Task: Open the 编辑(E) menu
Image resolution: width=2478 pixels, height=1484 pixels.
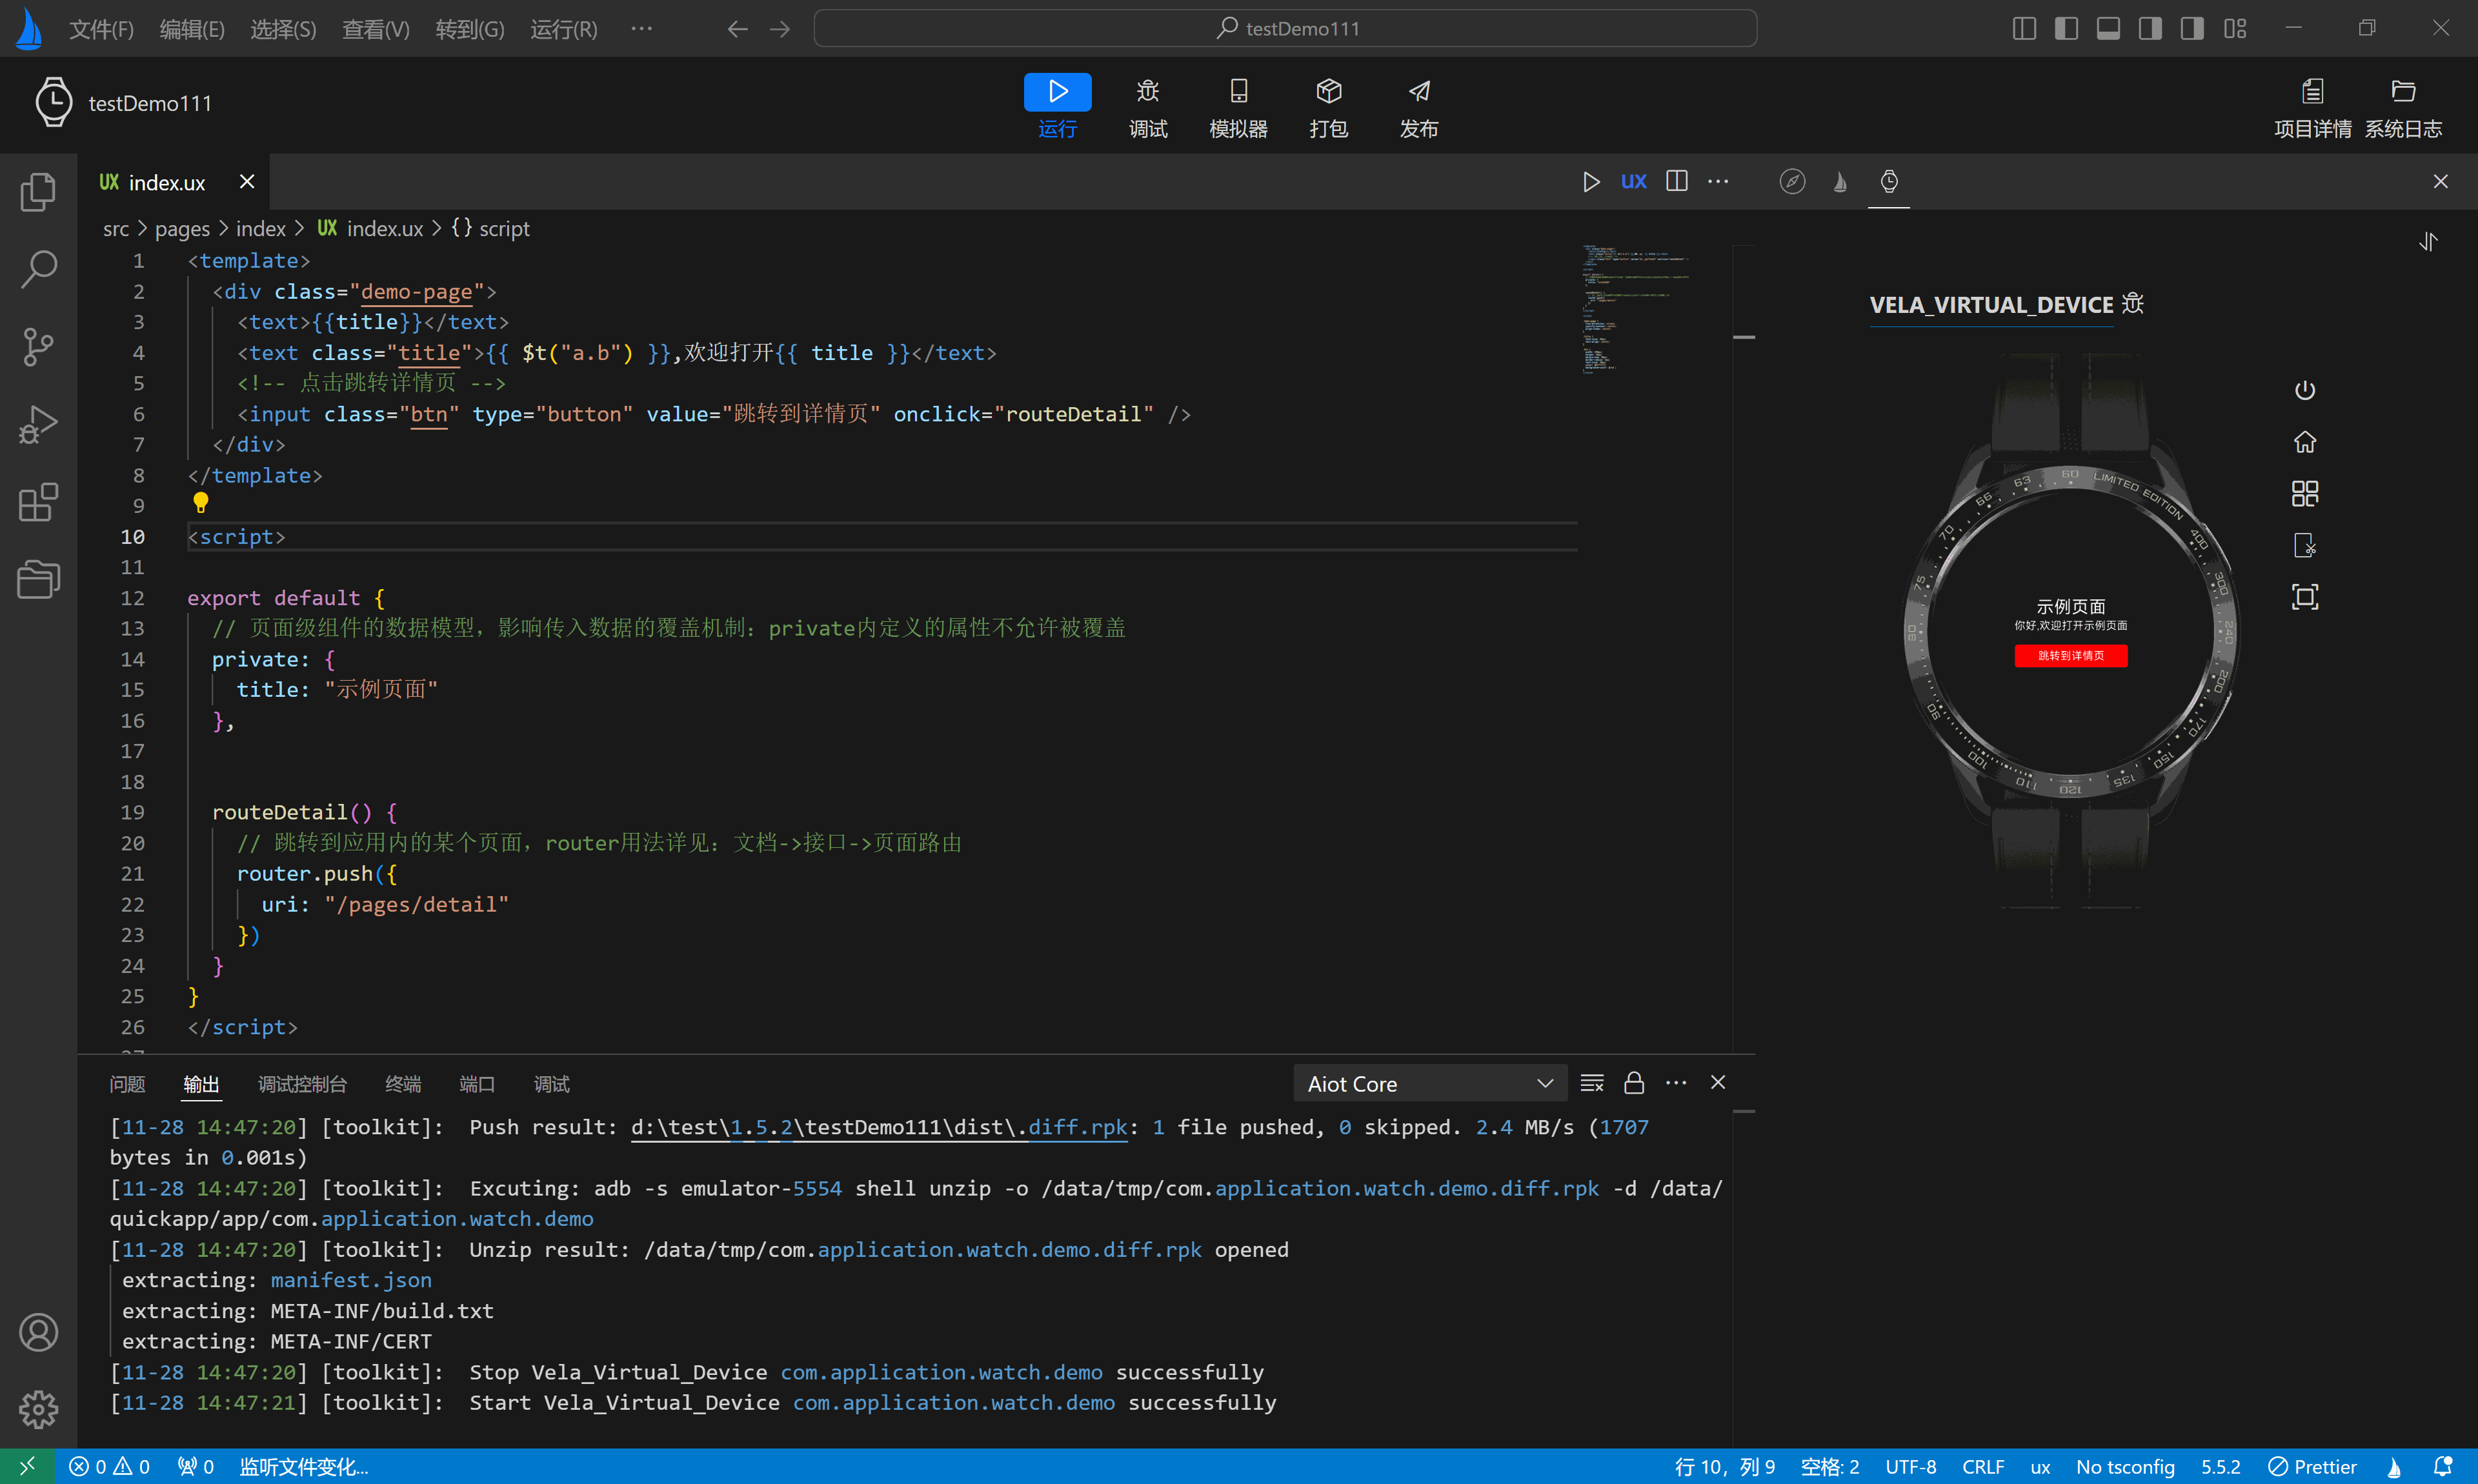Action: [x=192, y=29]
